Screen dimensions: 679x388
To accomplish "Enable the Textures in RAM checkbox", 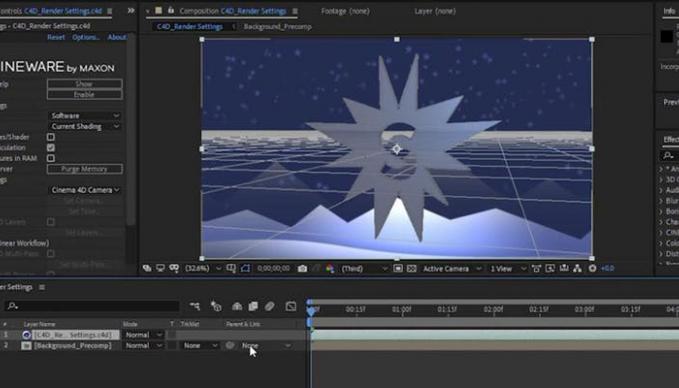I will click(51, 158).
